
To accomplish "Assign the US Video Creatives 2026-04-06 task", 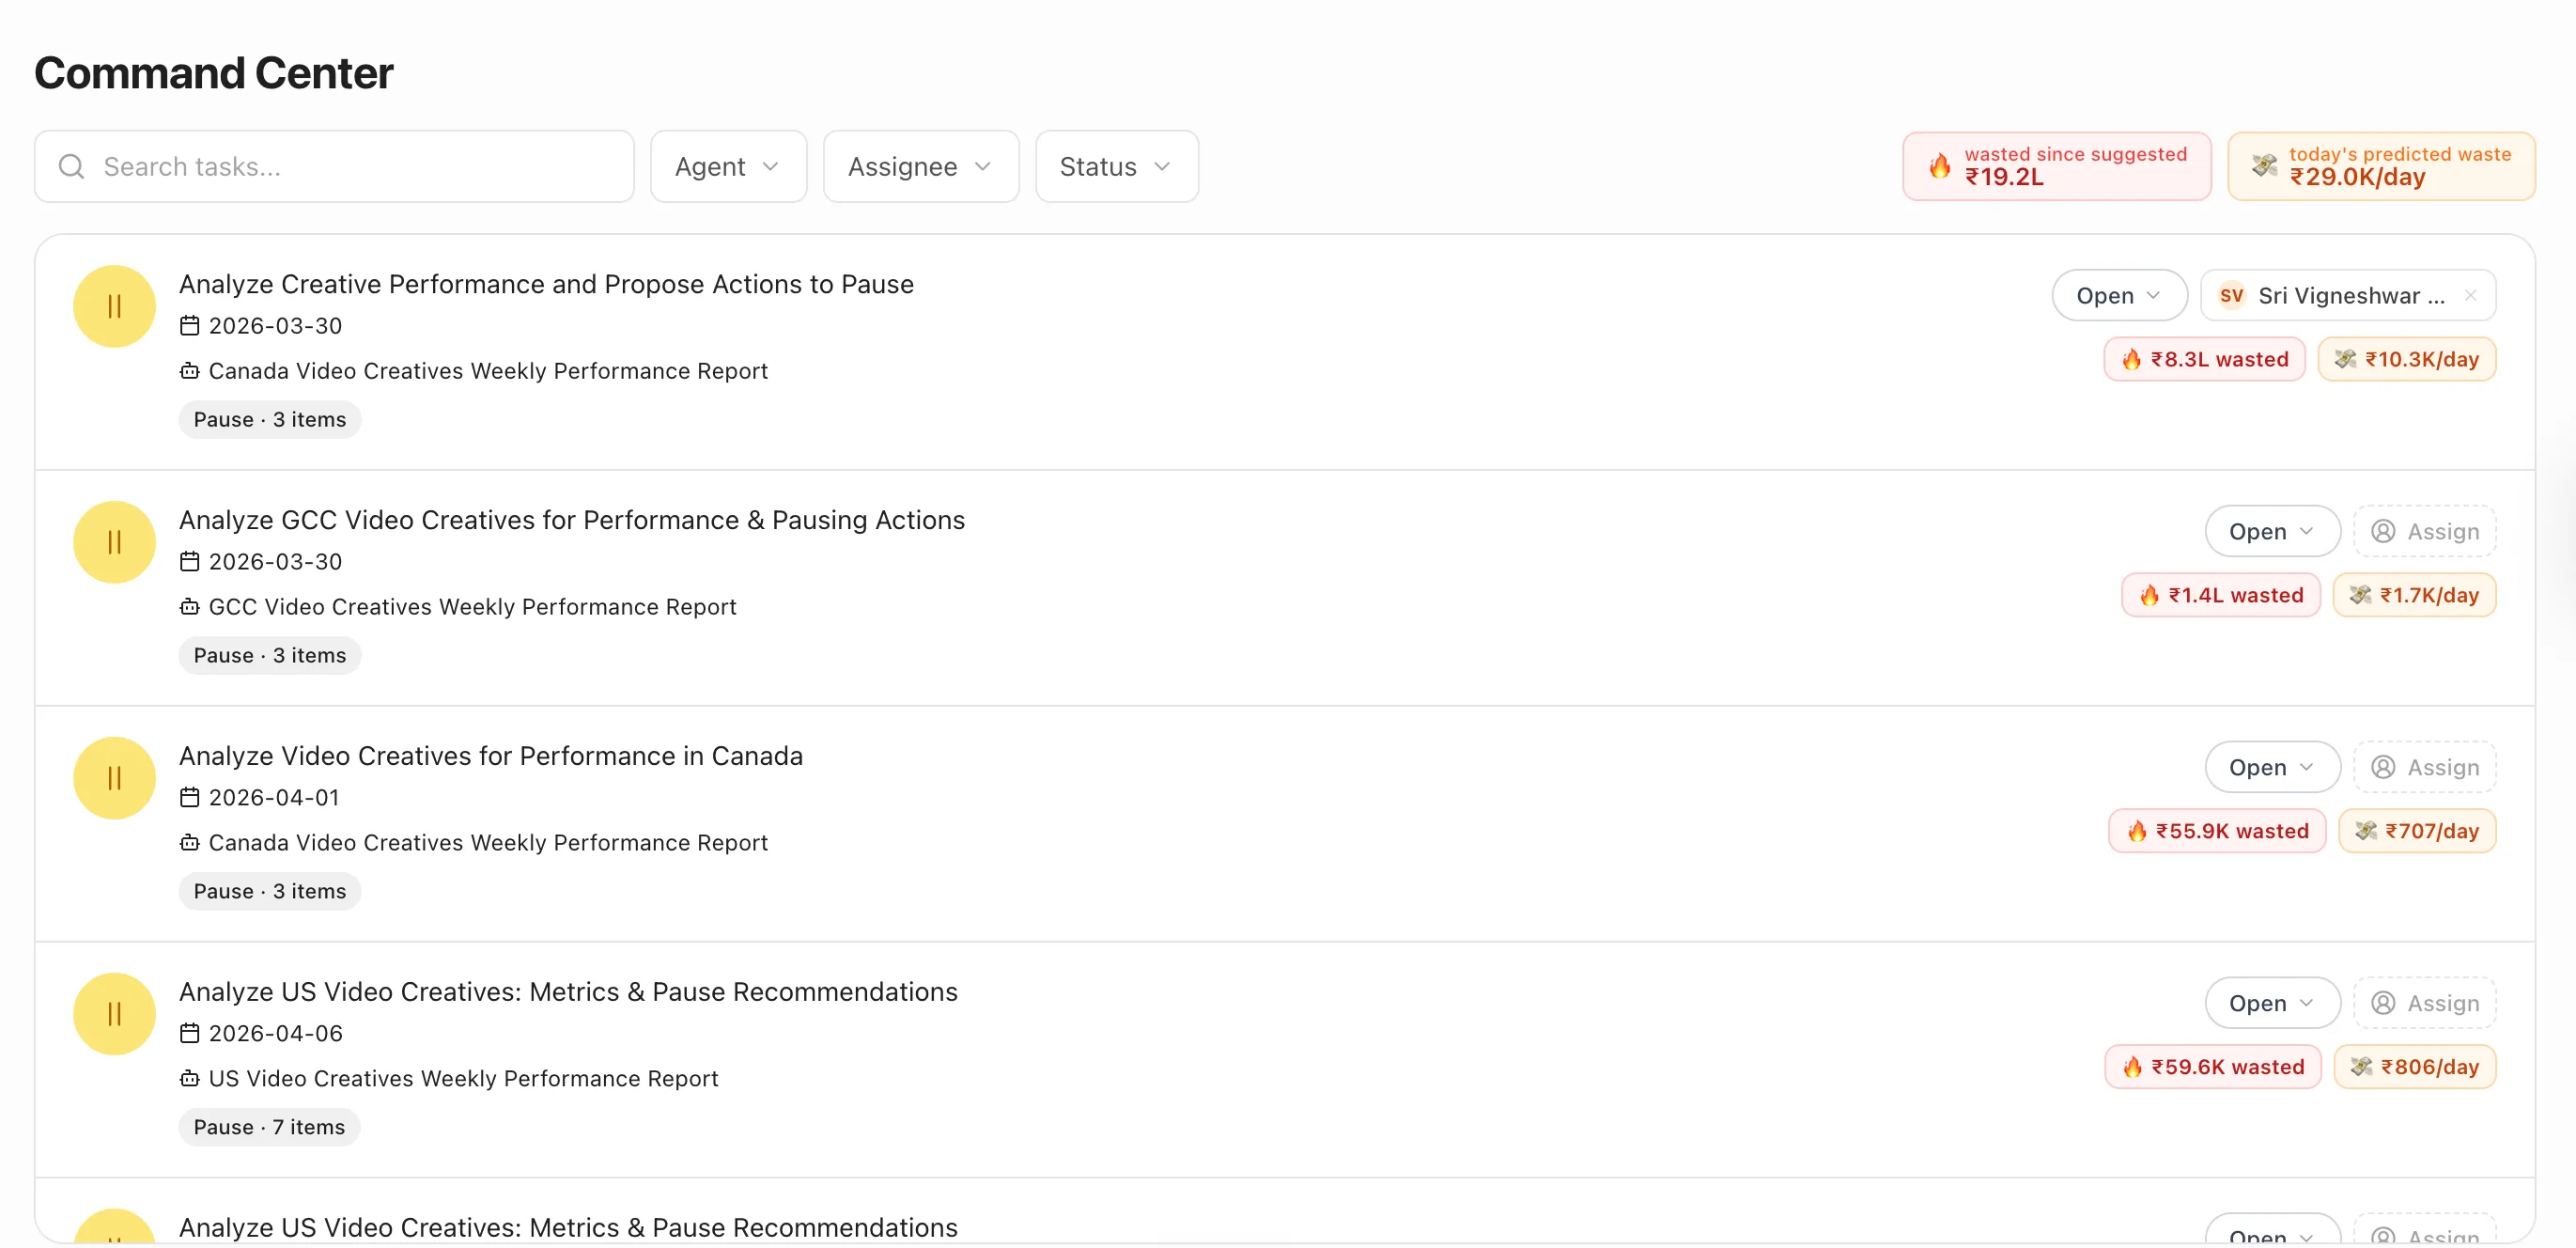I will tap(2425, 1004).
